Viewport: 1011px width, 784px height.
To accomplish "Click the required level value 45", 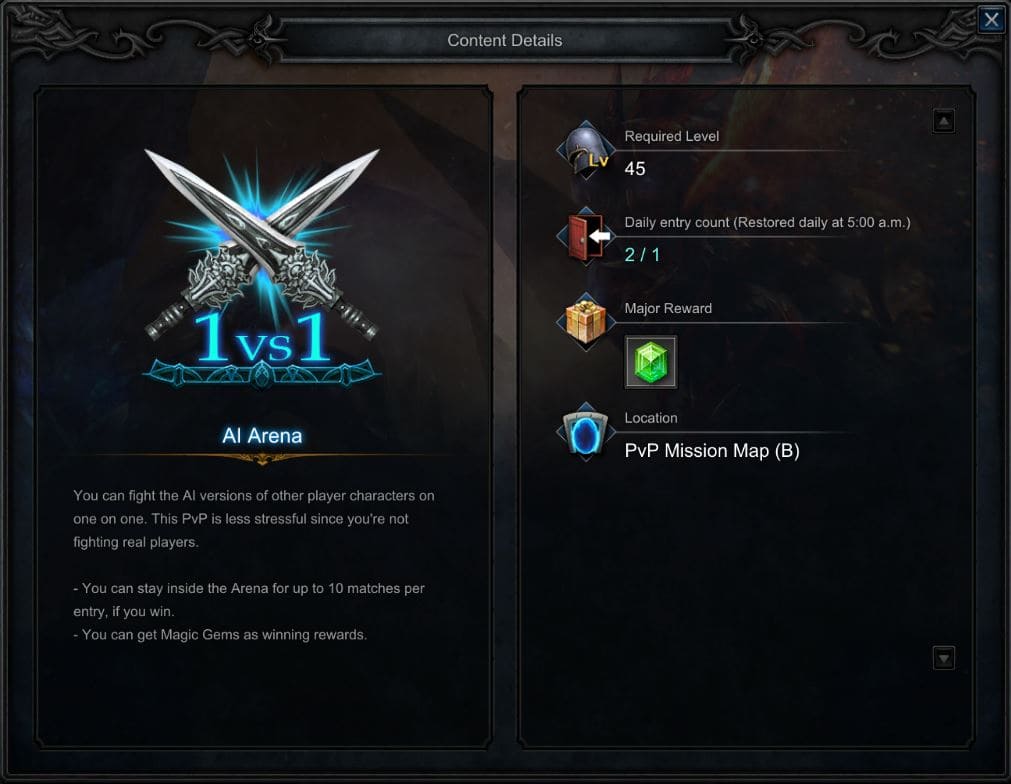I will tap(634, 169).
